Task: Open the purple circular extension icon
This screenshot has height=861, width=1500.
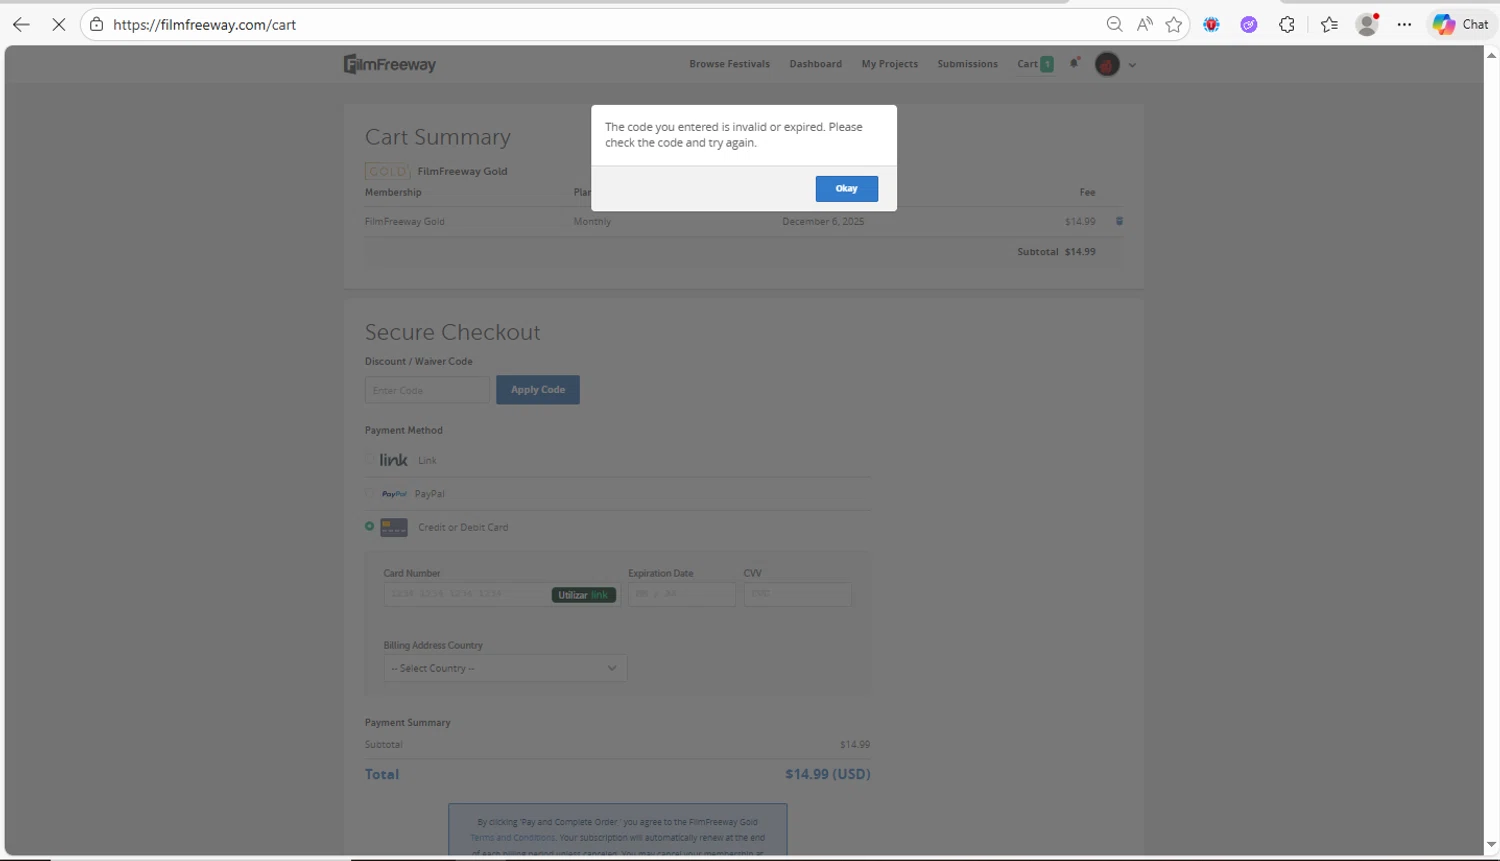Action: pyautogui.click(x=1249, y=24)
